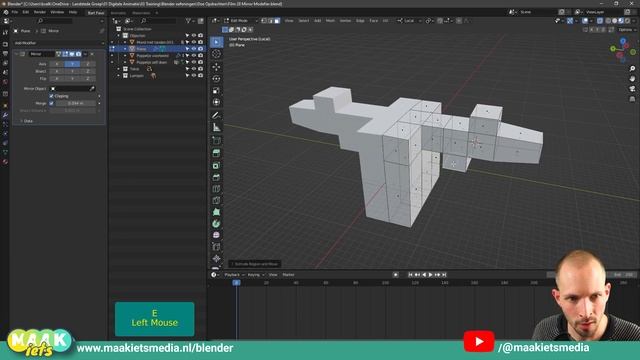Screen dimensions: 640x360
Task: Toggle Bisect X button
Action: point(57,71)
